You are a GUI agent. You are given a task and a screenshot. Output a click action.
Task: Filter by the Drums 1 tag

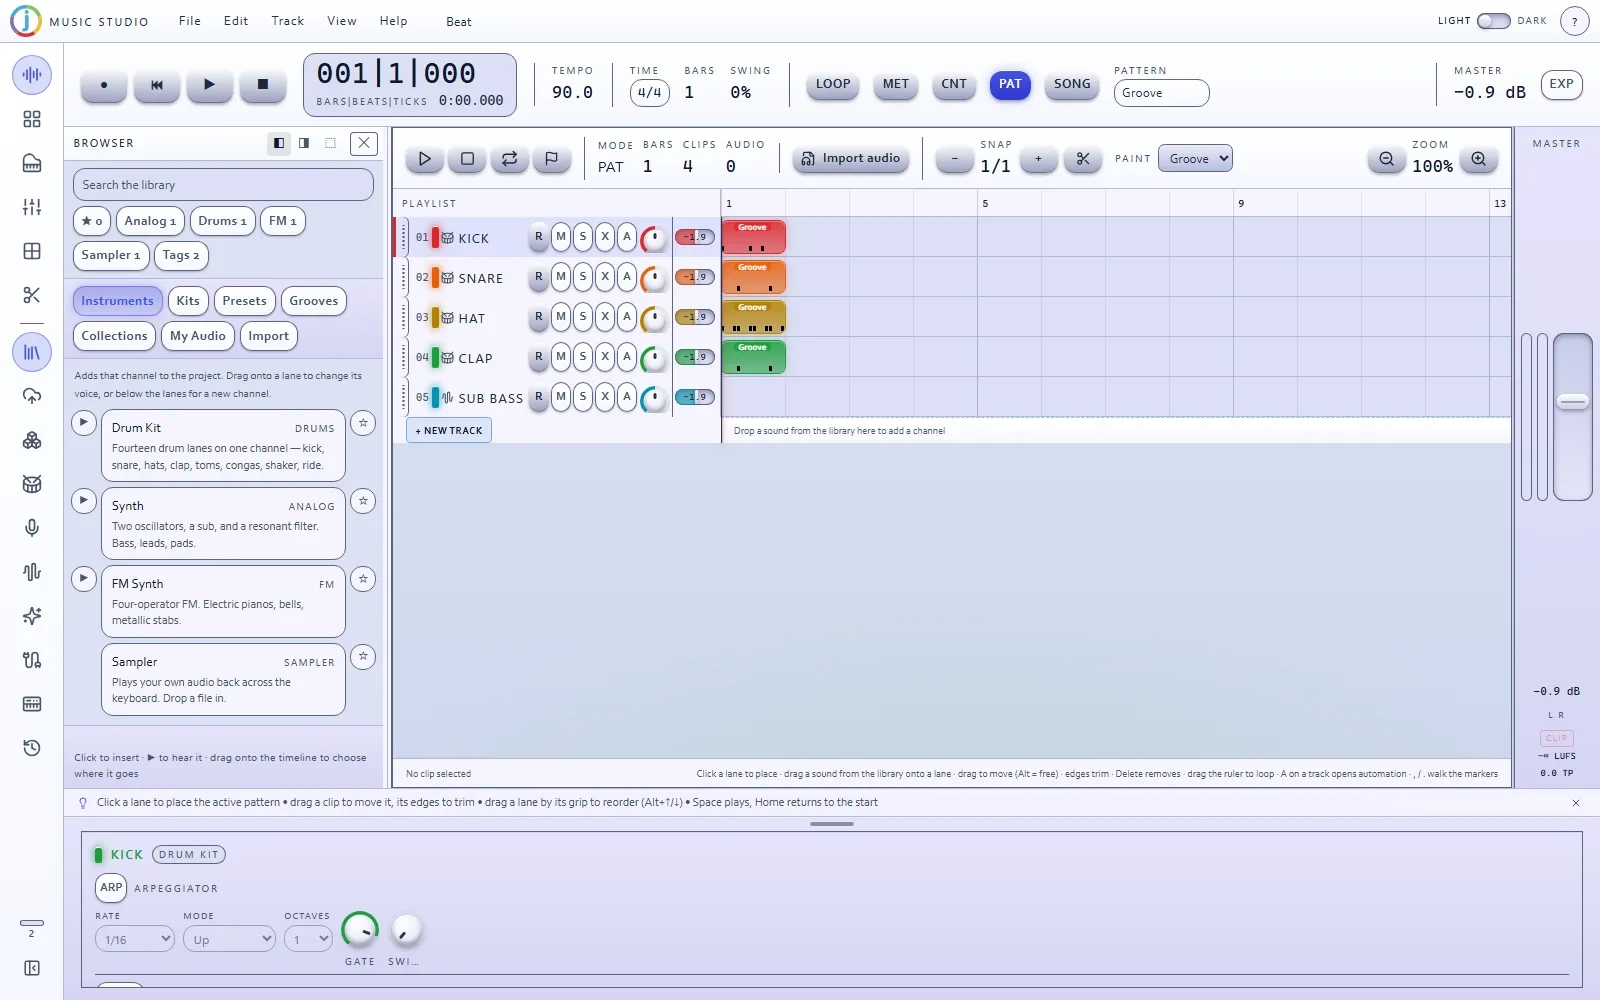point(222,221)
